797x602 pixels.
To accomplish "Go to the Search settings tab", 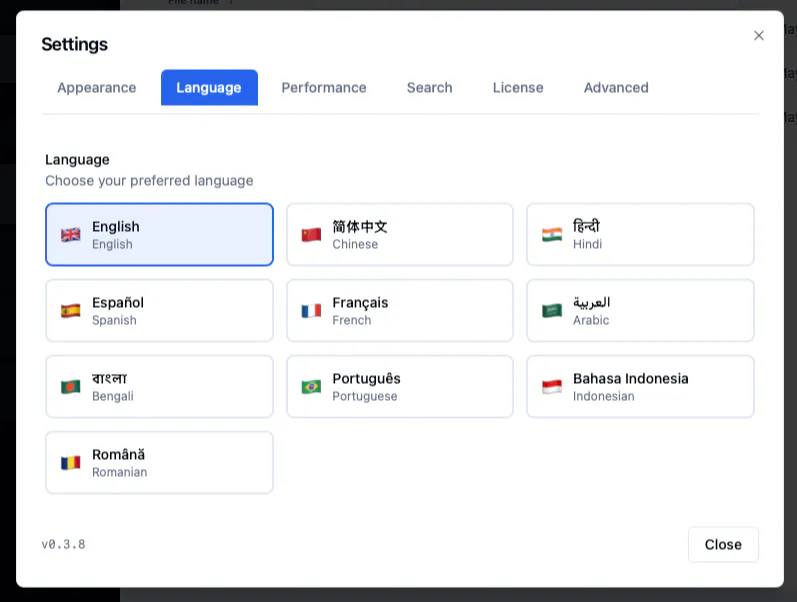I will (x=430, y=87).
